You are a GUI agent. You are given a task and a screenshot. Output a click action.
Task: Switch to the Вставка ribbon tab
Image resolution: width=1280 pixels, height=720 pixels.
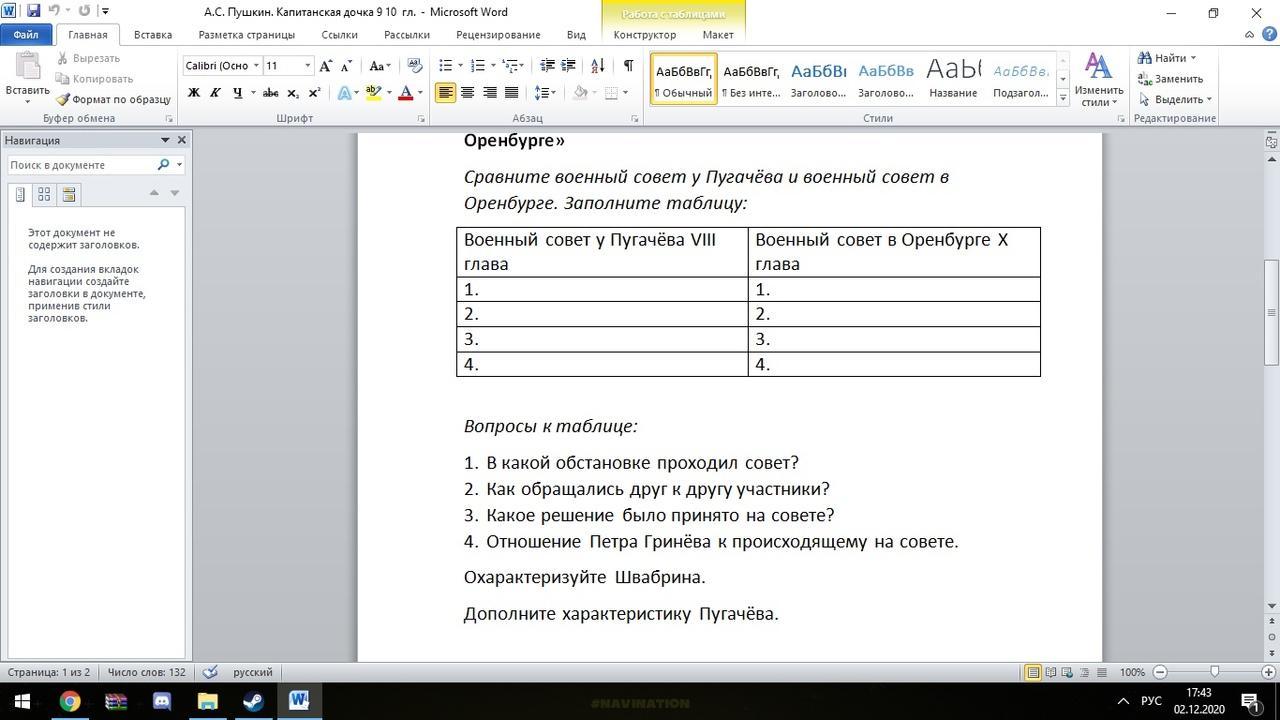point(153,35)
